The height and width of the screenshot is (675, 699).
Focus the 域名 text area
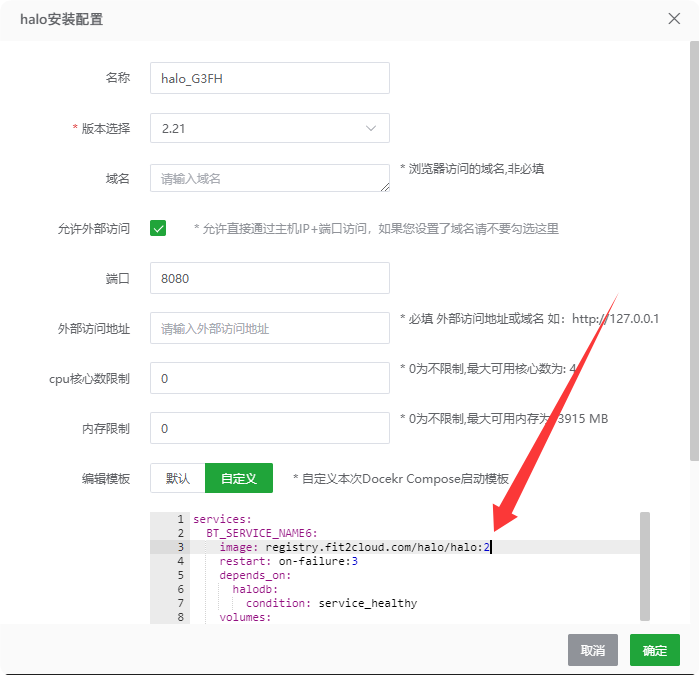pyautogui.click(x=269, y=178)
